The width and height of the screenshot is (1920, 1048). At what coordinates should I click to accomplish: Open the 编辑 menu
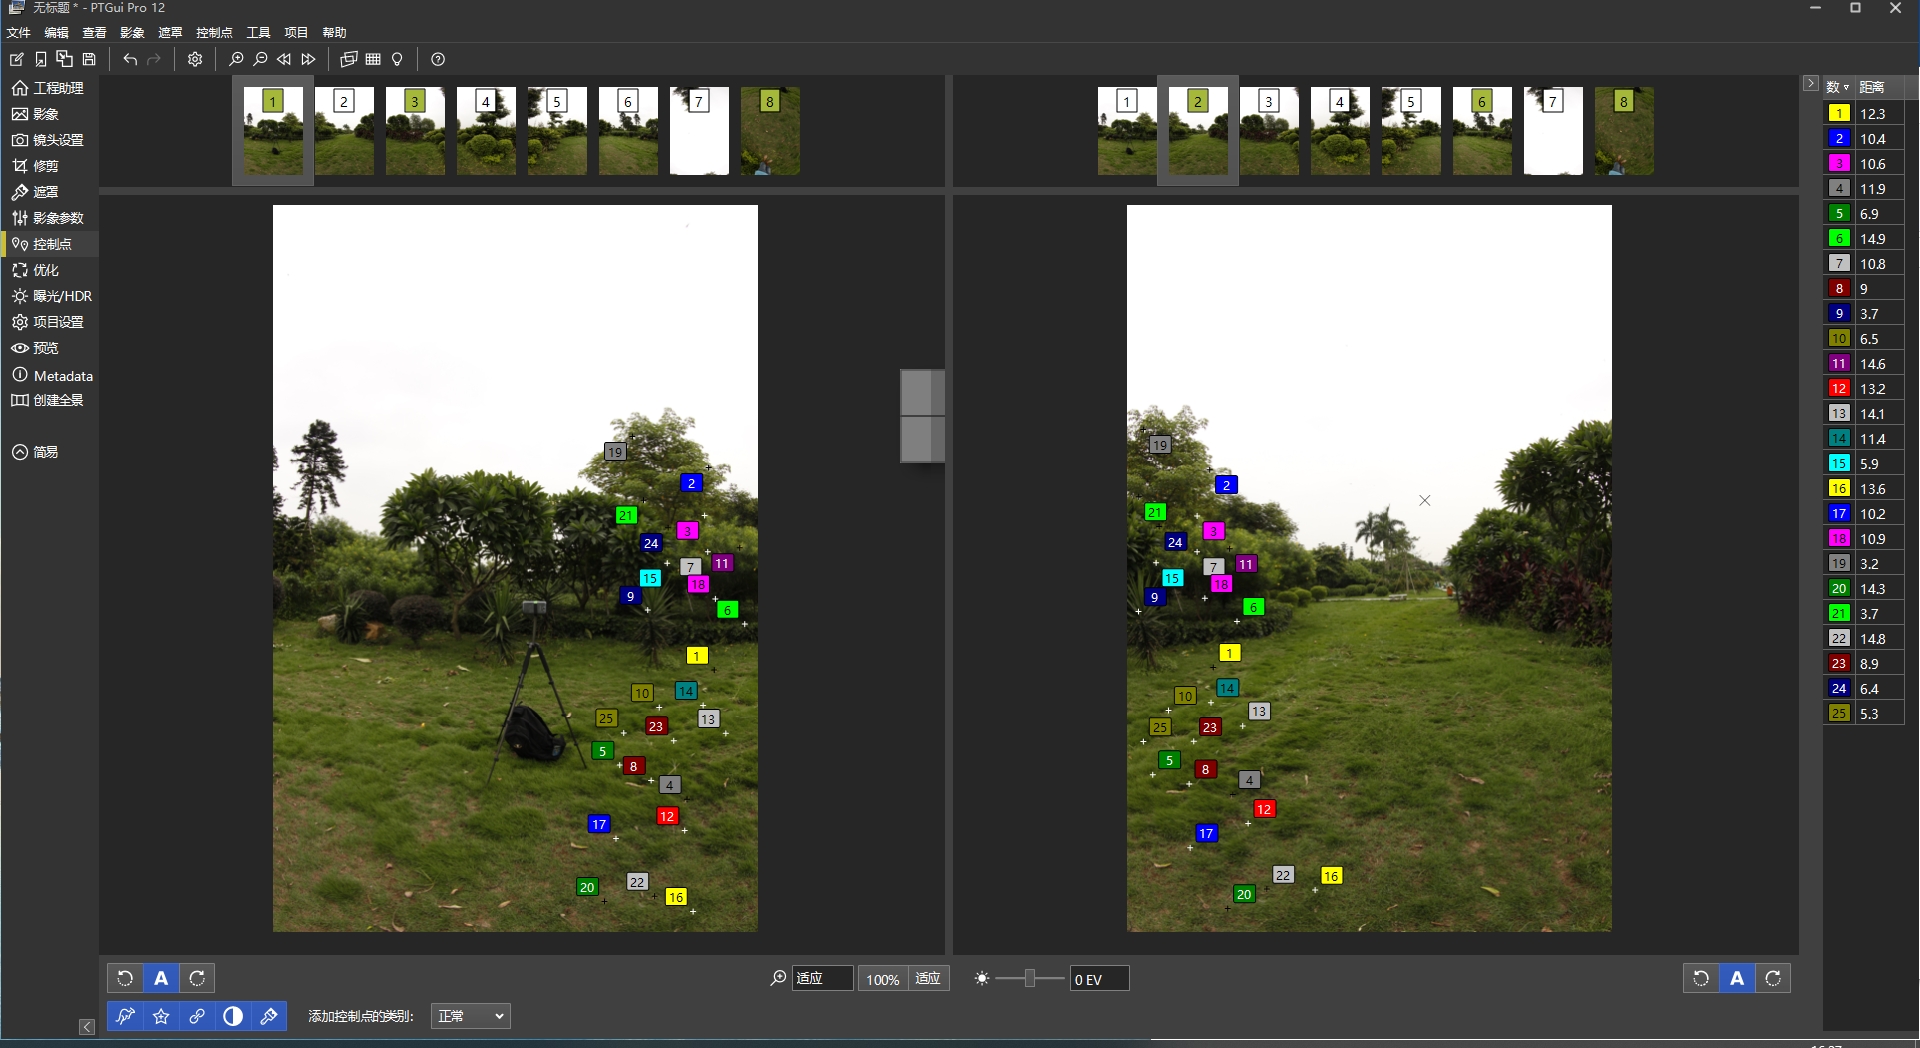pyautogui.click(x=57, y=33)
